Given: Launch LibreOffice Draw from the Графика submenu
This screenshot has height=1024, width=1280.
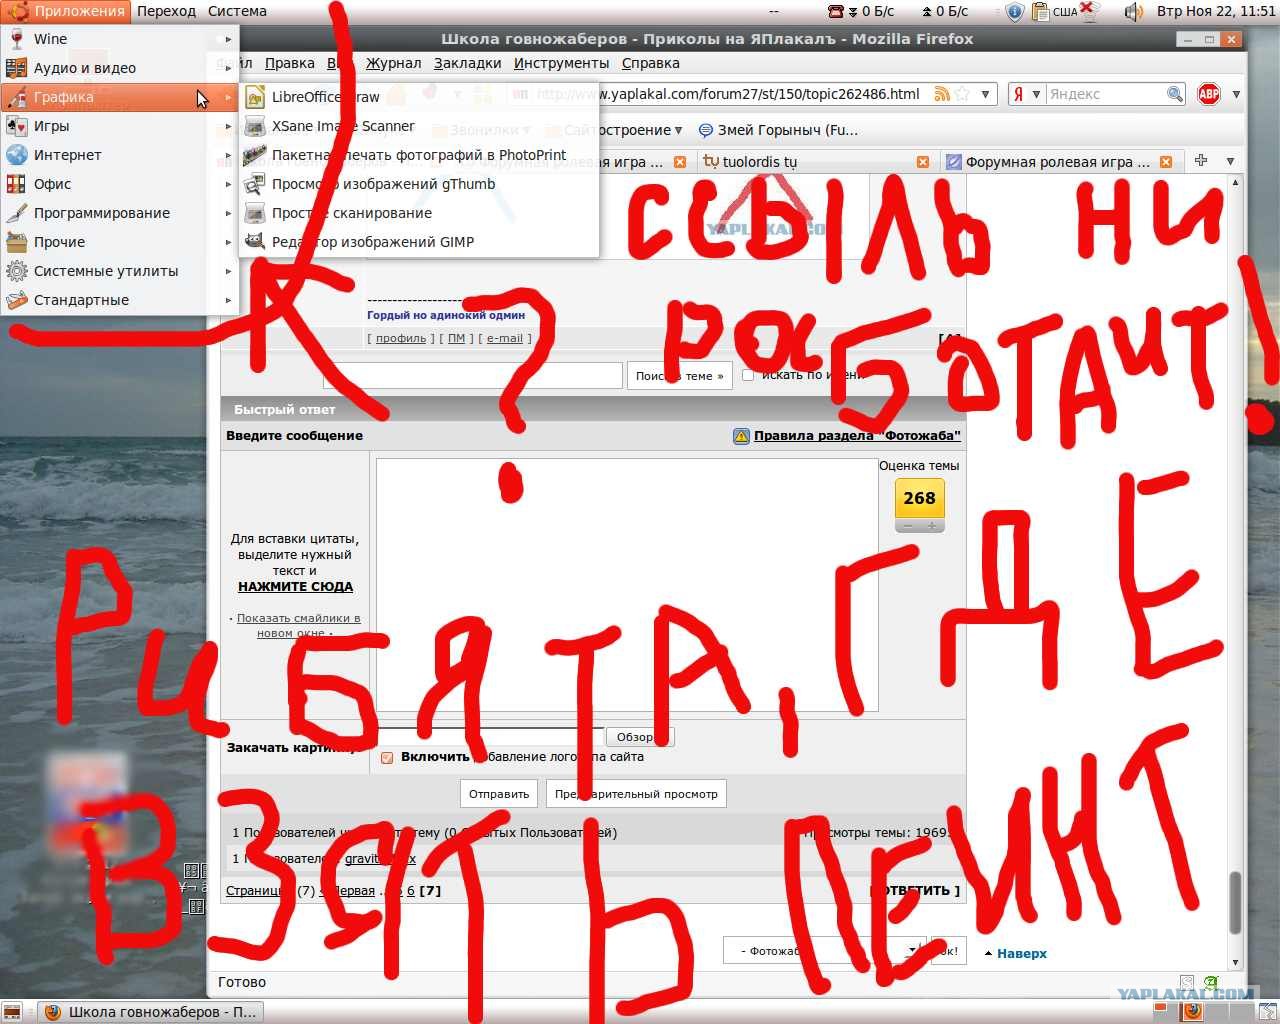Looking at the screenshot, I should [419, 97].
